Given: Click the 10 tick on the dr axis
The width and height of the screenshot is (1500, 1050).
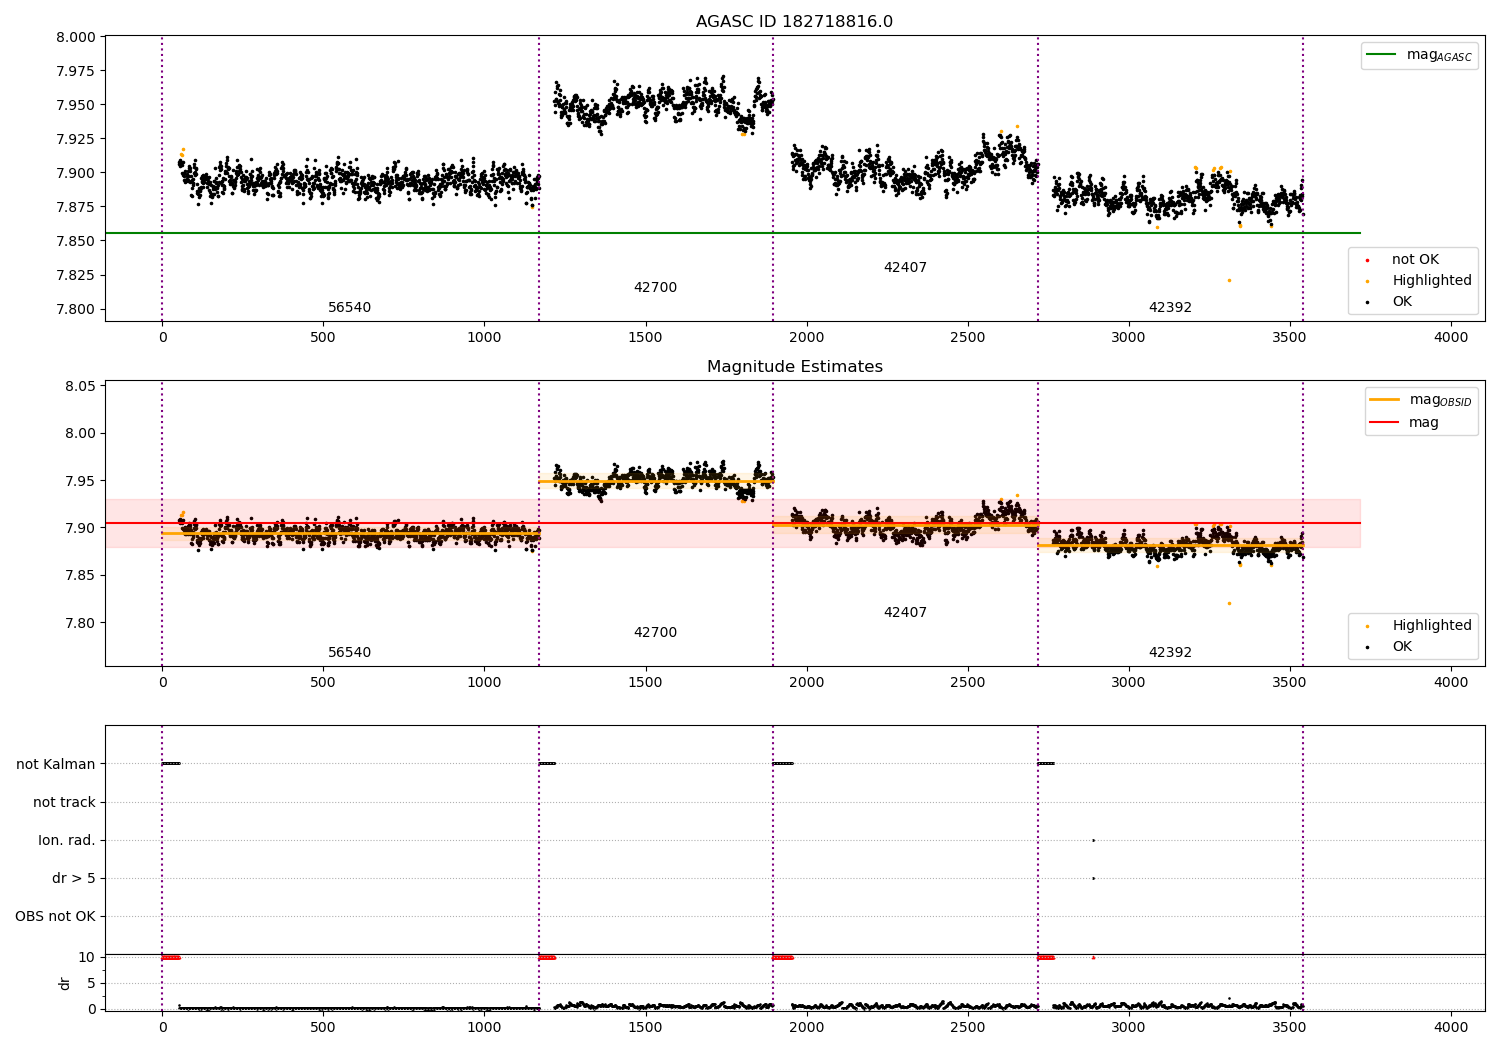Looking at the screenshot, I should [87, 958].
